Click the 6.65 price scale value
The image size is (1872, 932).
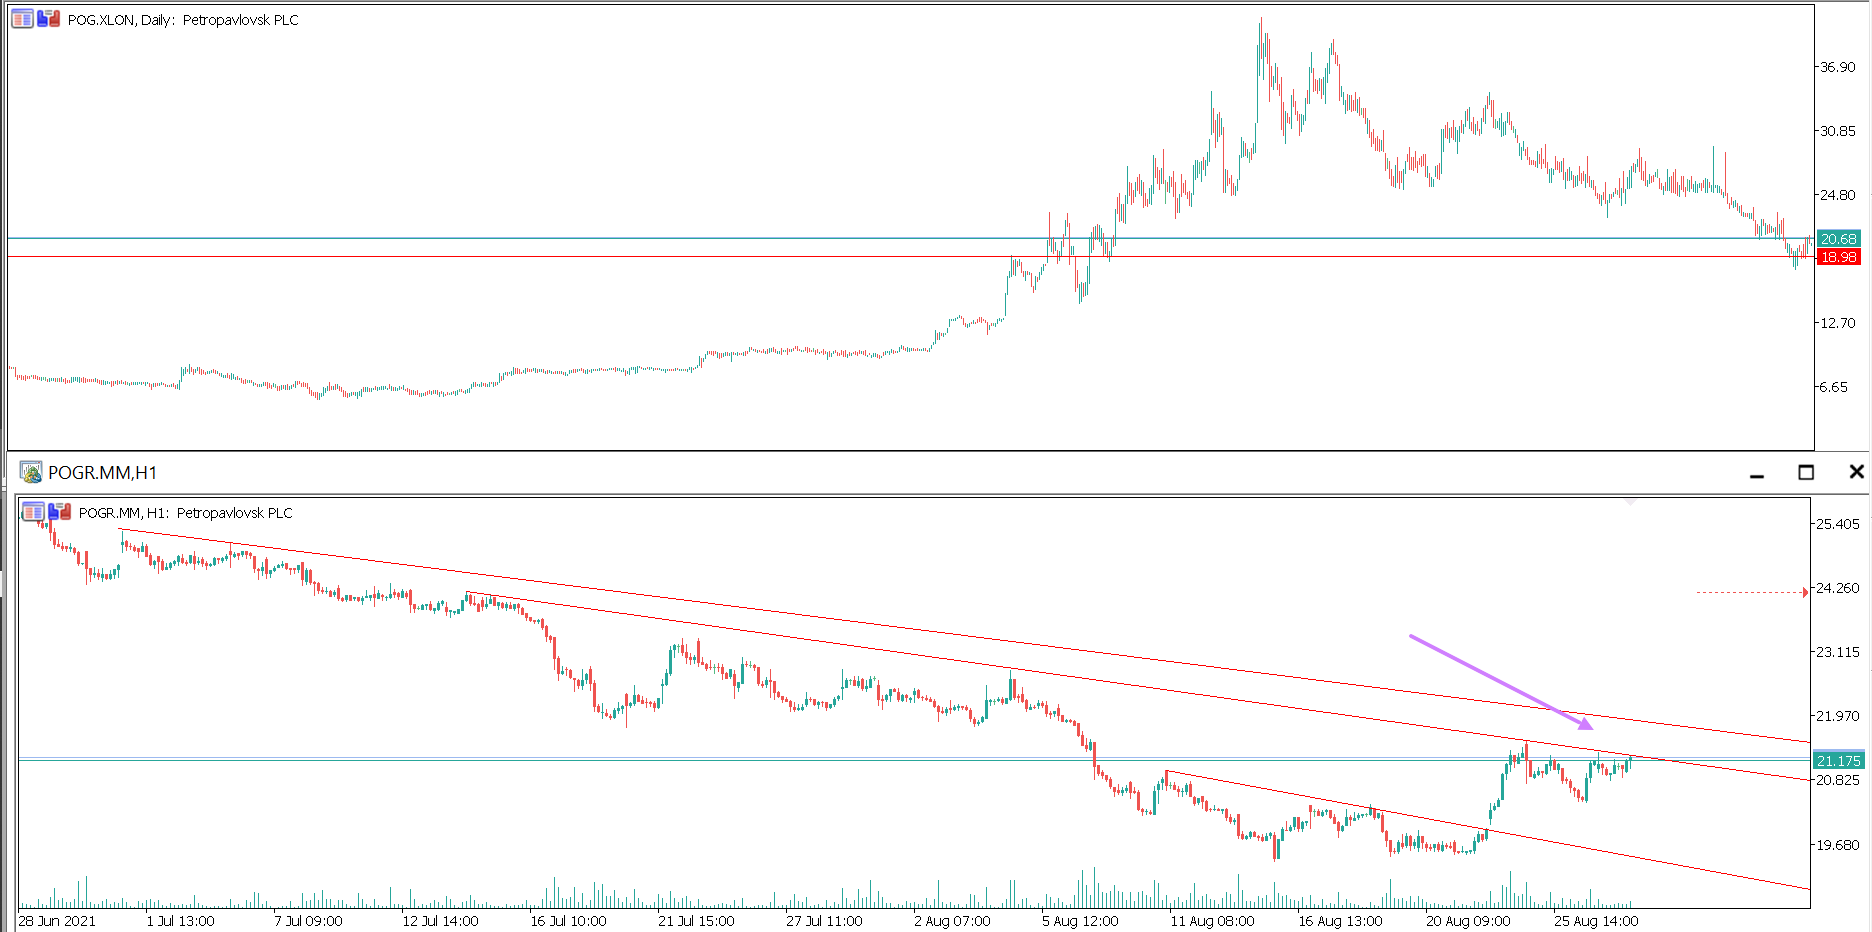(x=1833, y=387)
